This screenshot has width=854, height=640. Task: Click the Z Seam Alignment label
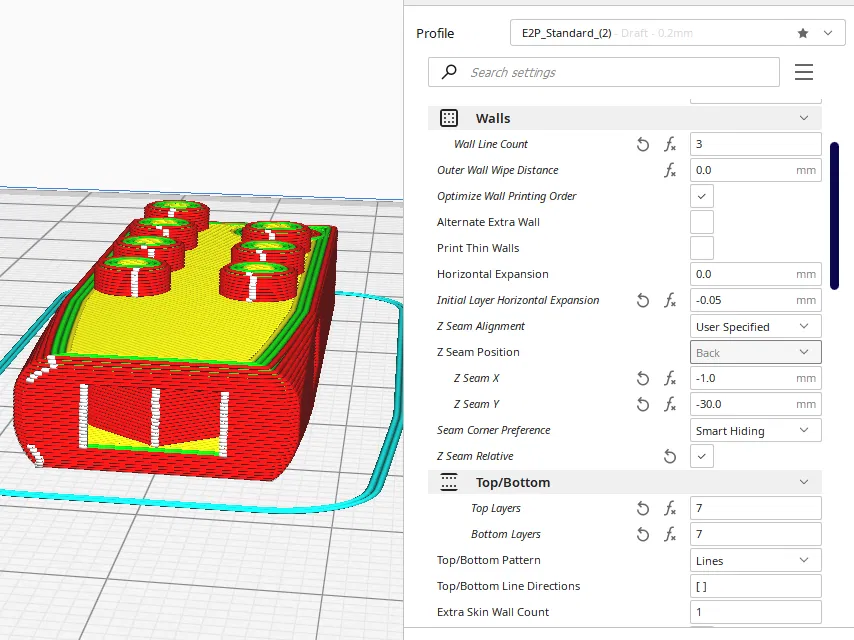[480, 326]
